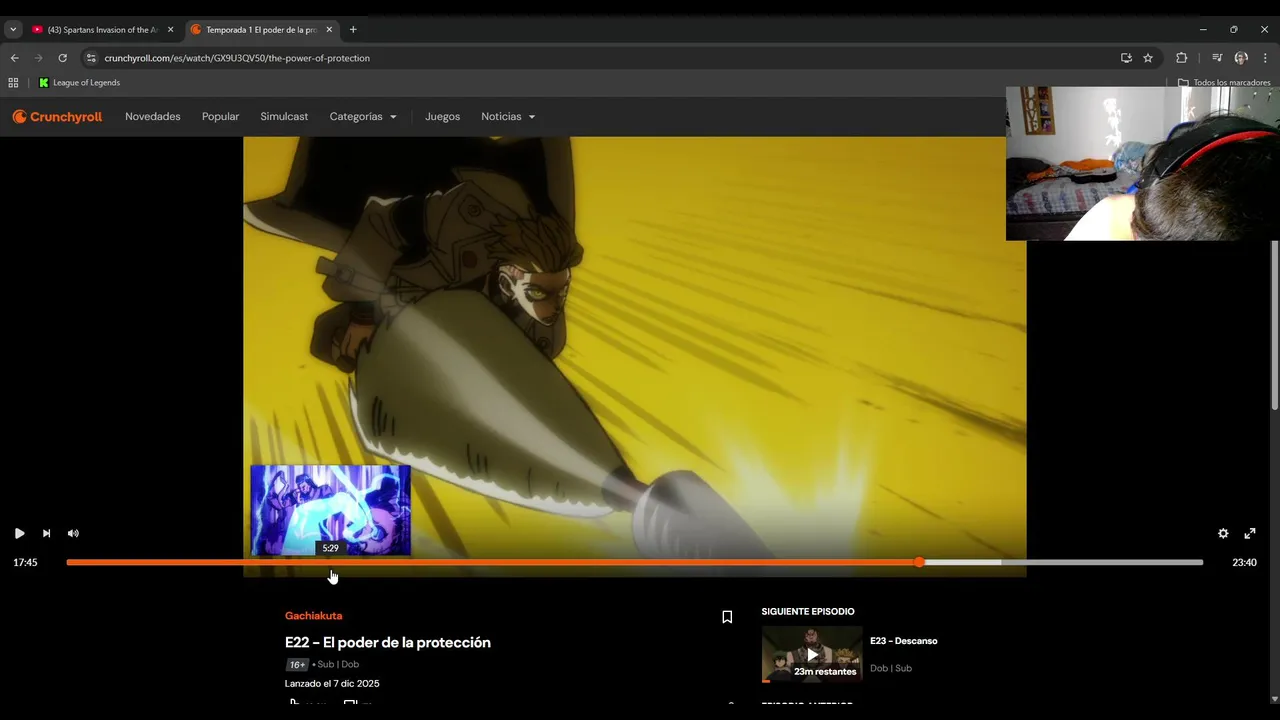This screenshot has width=1280, height=720.
Task: Open player settings gear
Action: pos(1223,533)
